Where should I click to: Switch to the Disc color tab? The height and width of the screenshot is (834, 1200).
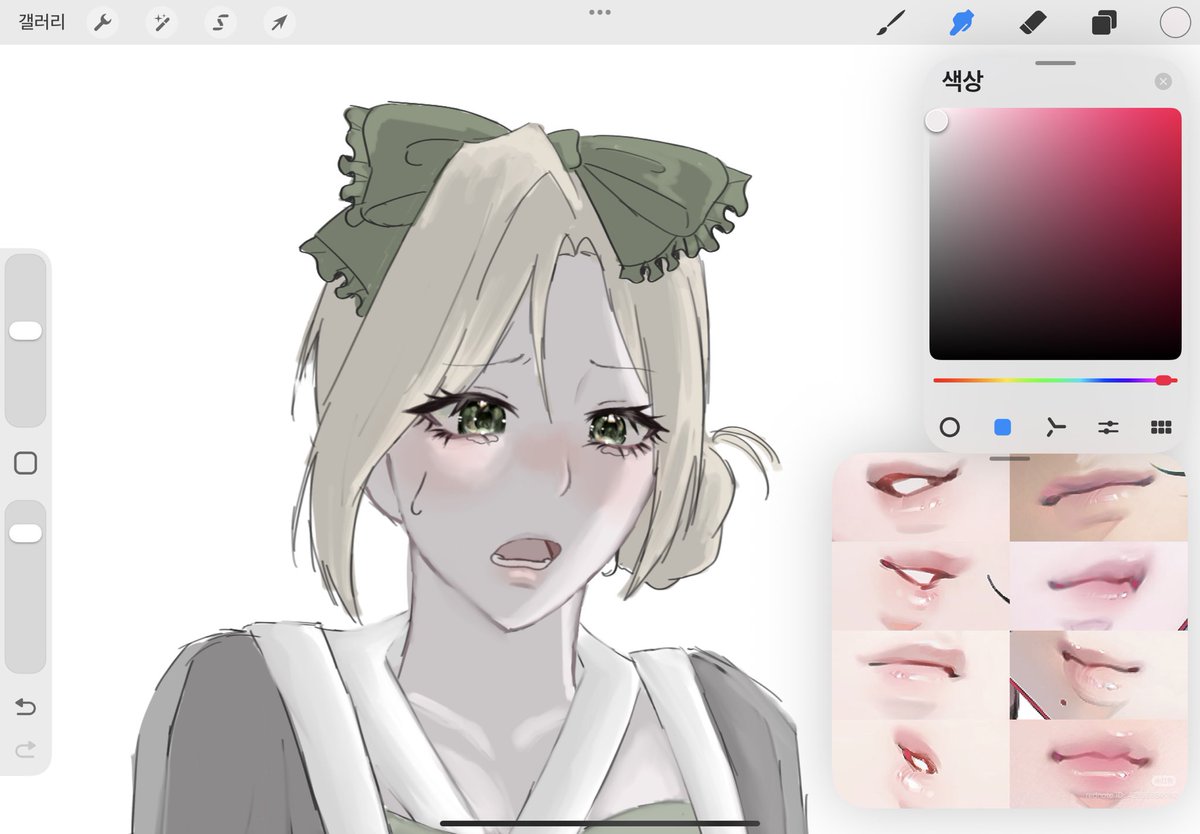950,427
